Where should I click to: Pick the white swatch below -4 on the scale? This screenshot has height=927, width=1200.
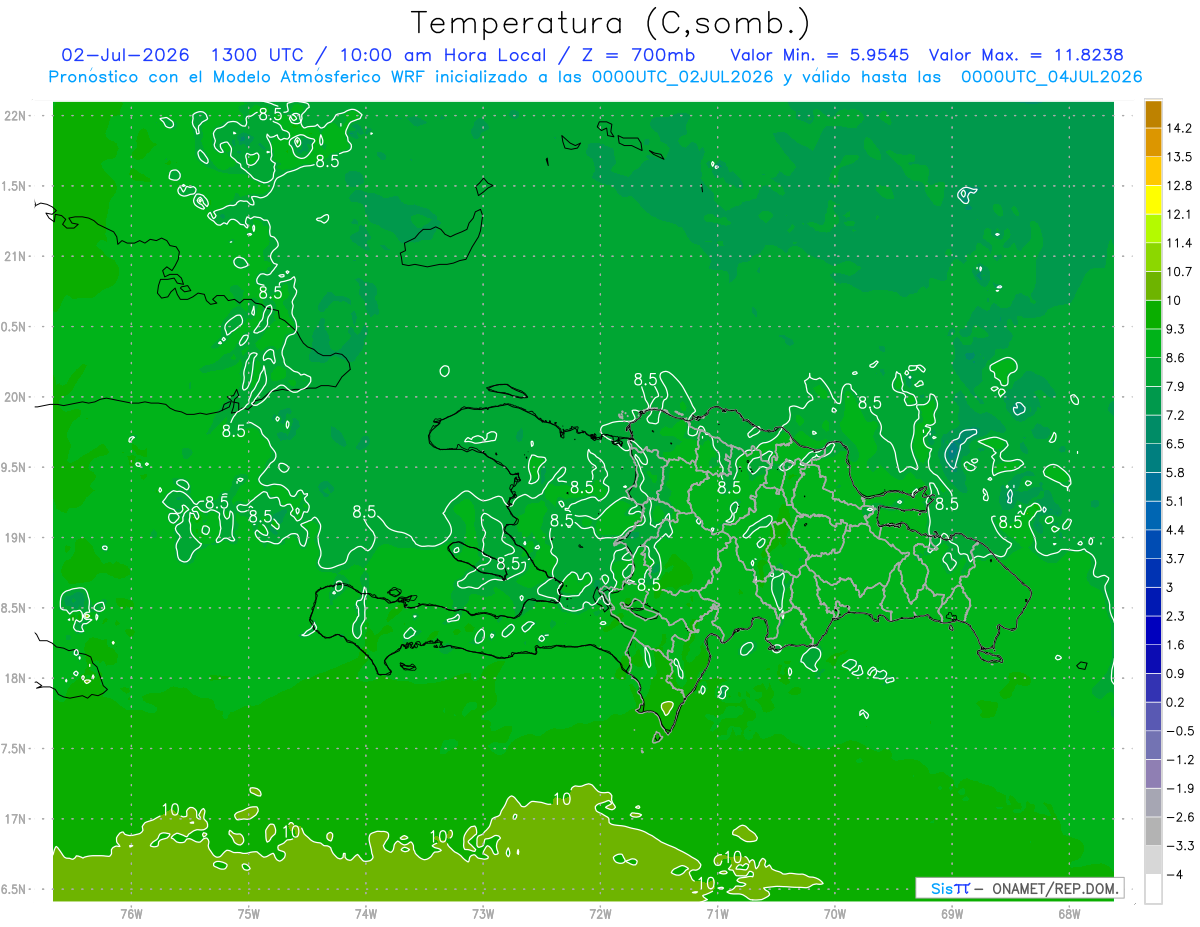[1153, 889]
